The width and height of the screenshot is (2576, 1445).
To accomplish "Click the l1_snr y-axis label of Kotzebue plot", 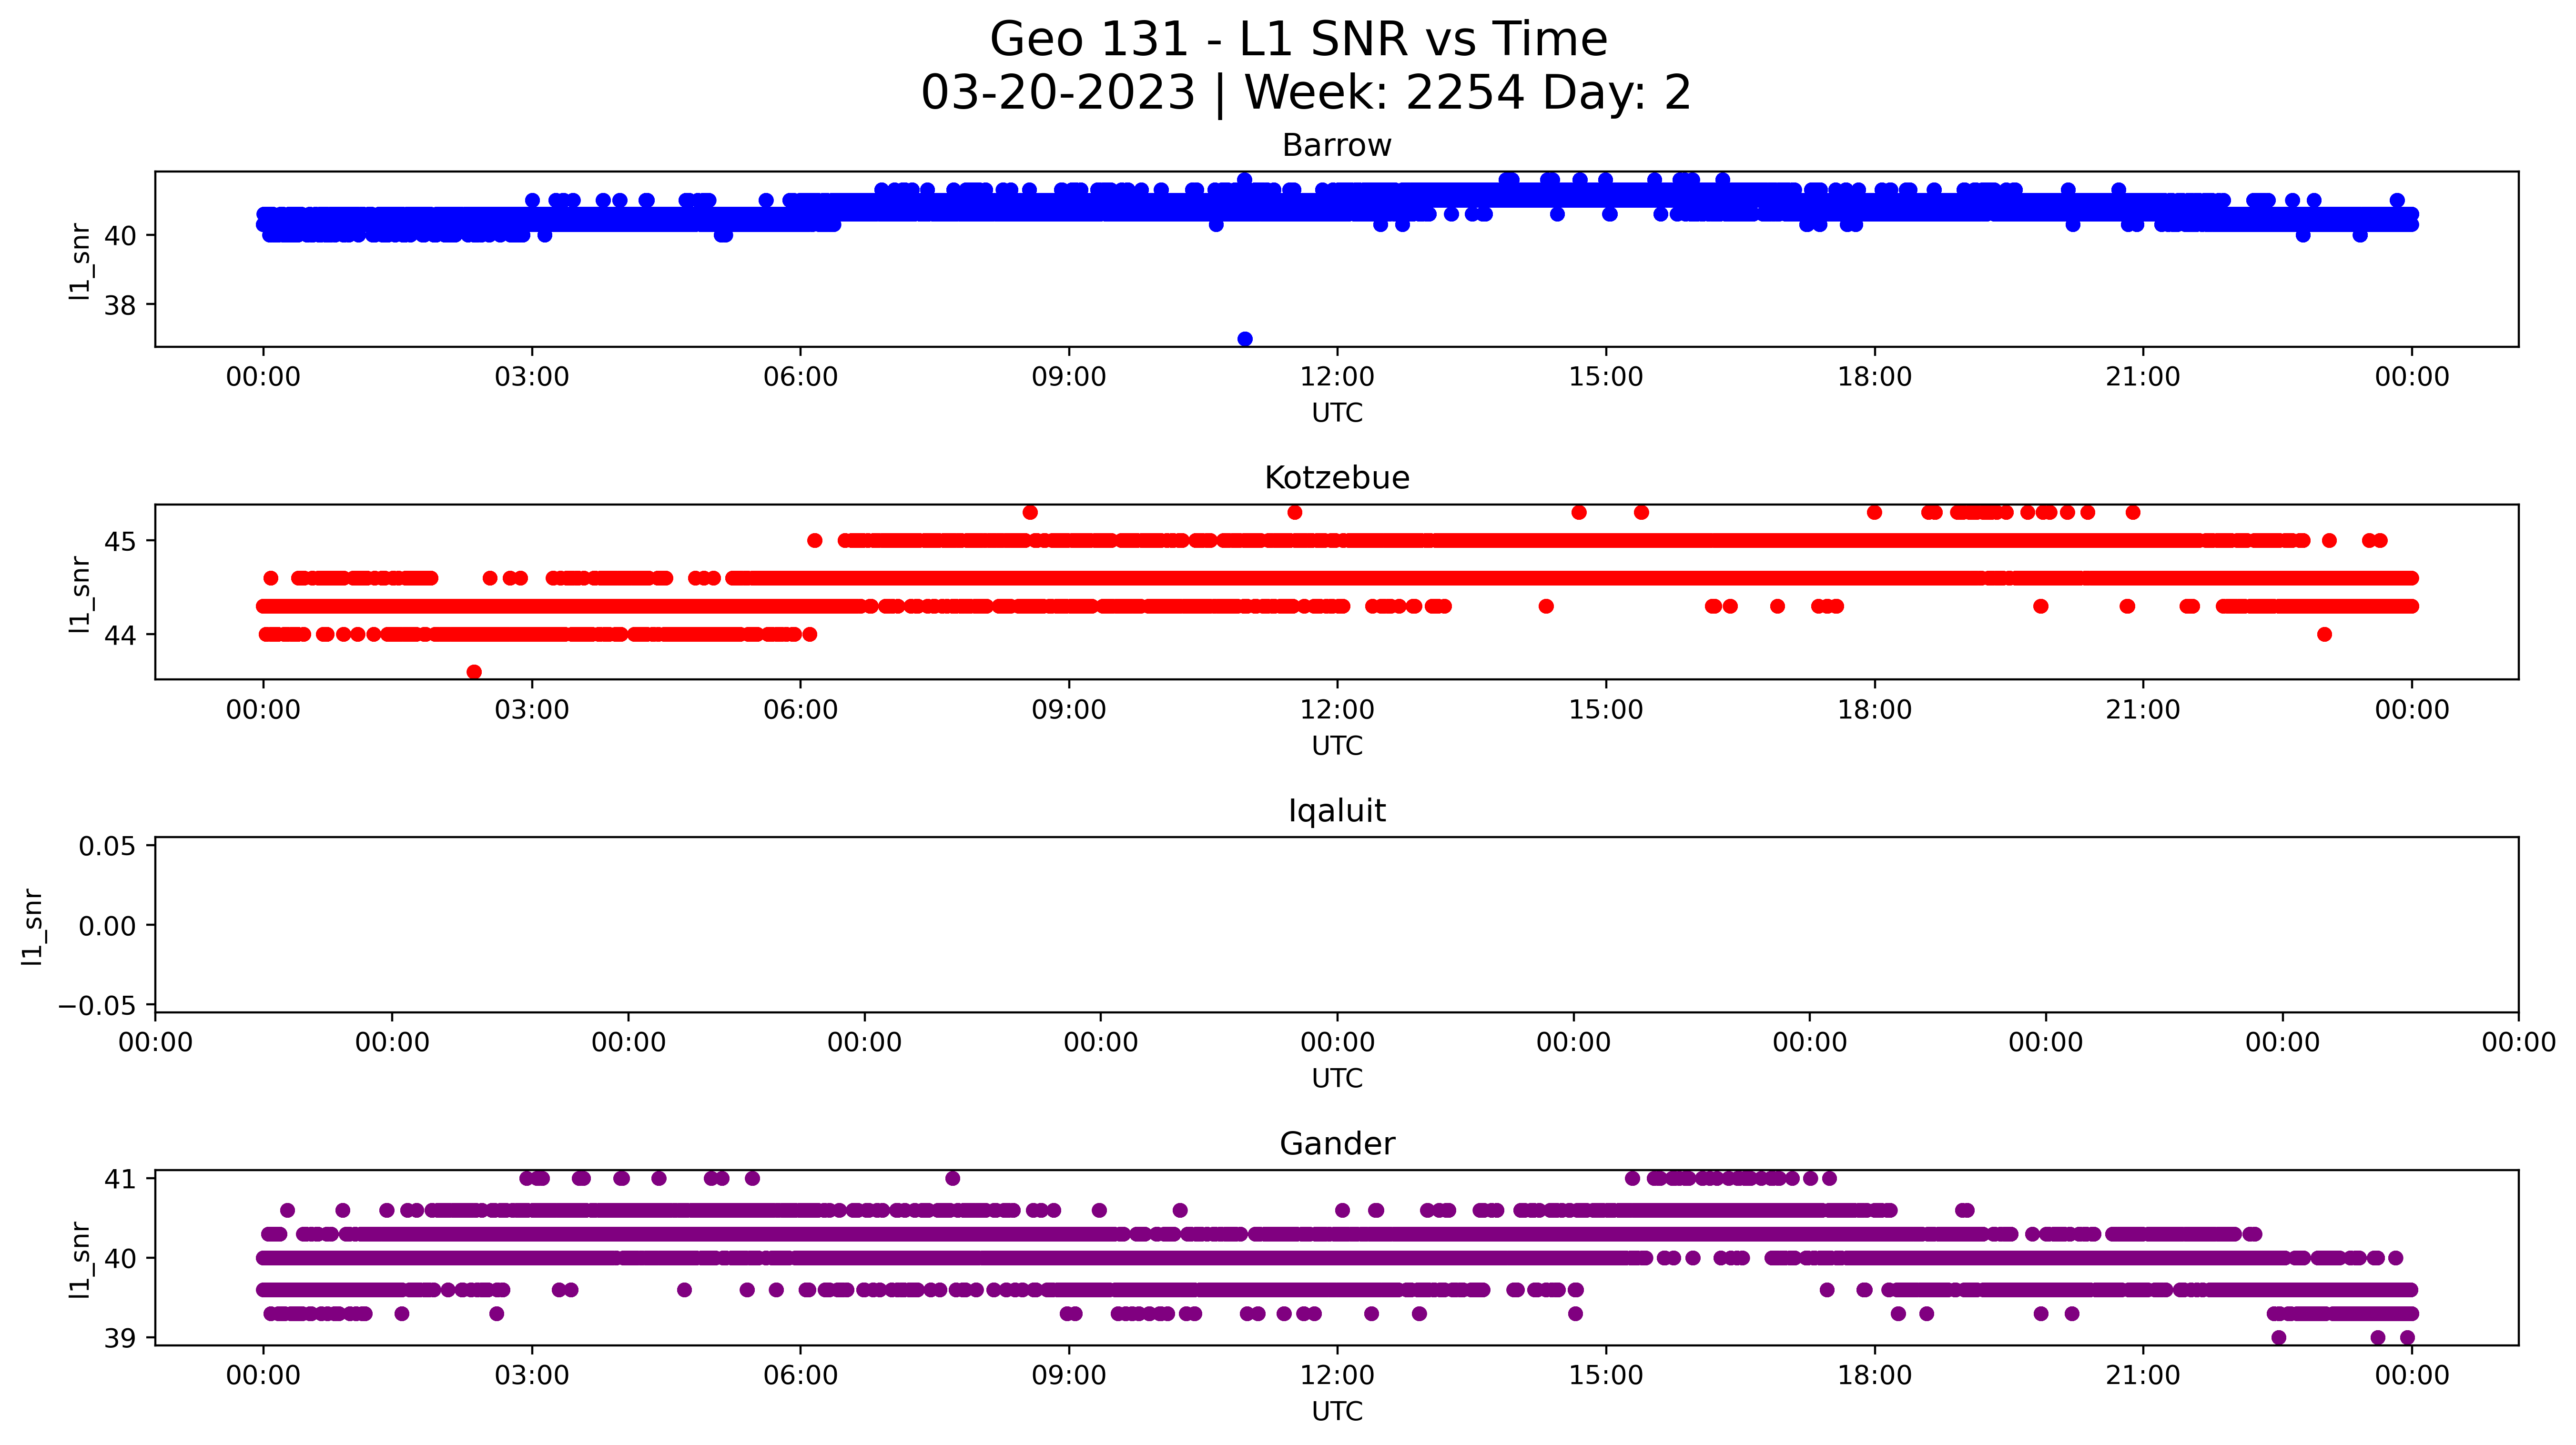I will 80,594.
